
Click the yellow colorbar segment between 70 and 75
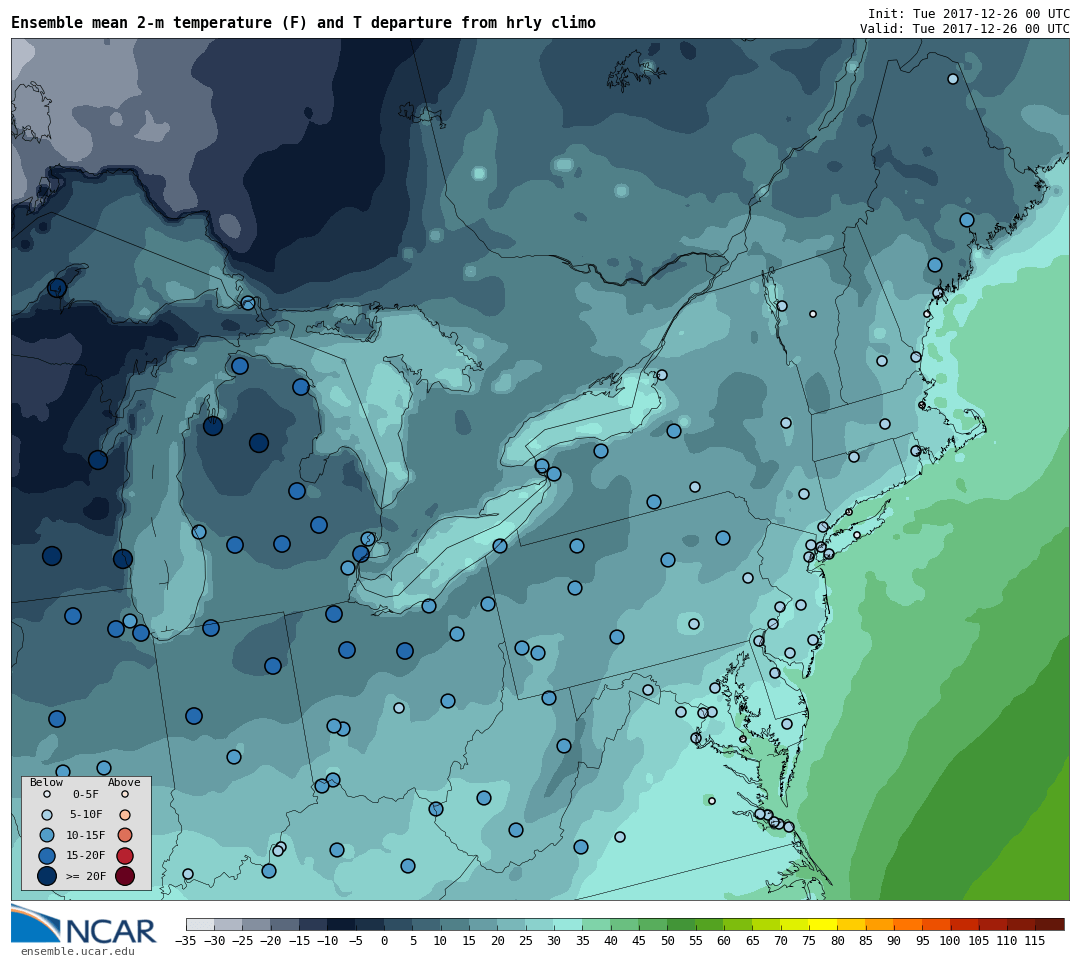pos(794,924)
